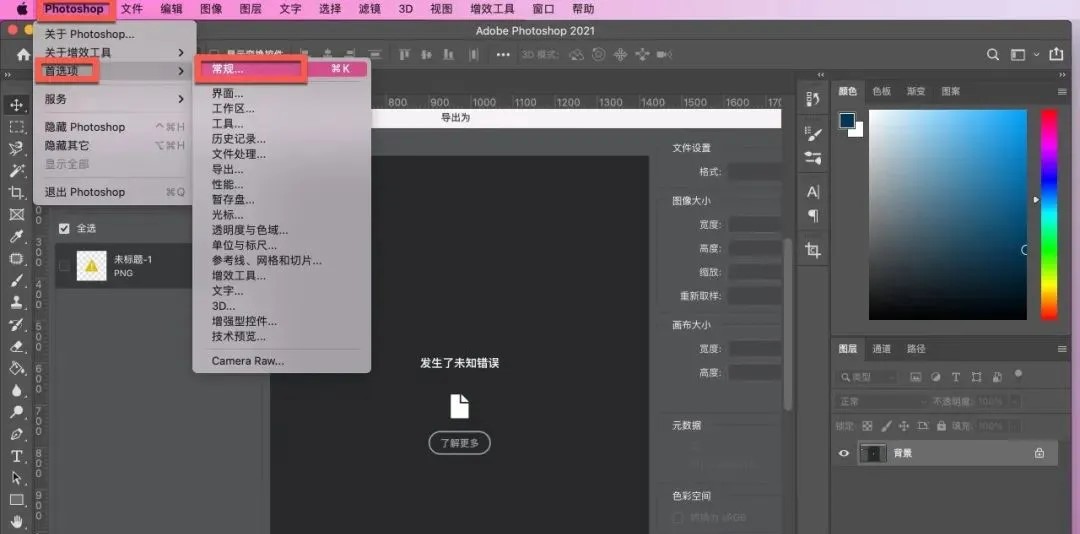Select the Eraser tool

(x=17, y=347)
